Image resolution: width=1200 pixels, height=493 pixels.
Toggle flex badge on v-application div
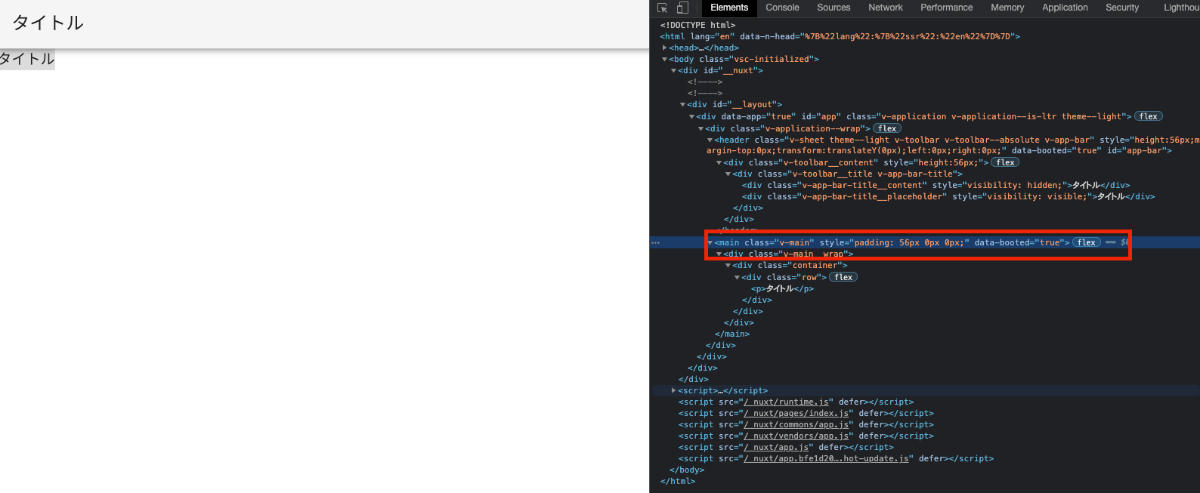point(1148,116)
